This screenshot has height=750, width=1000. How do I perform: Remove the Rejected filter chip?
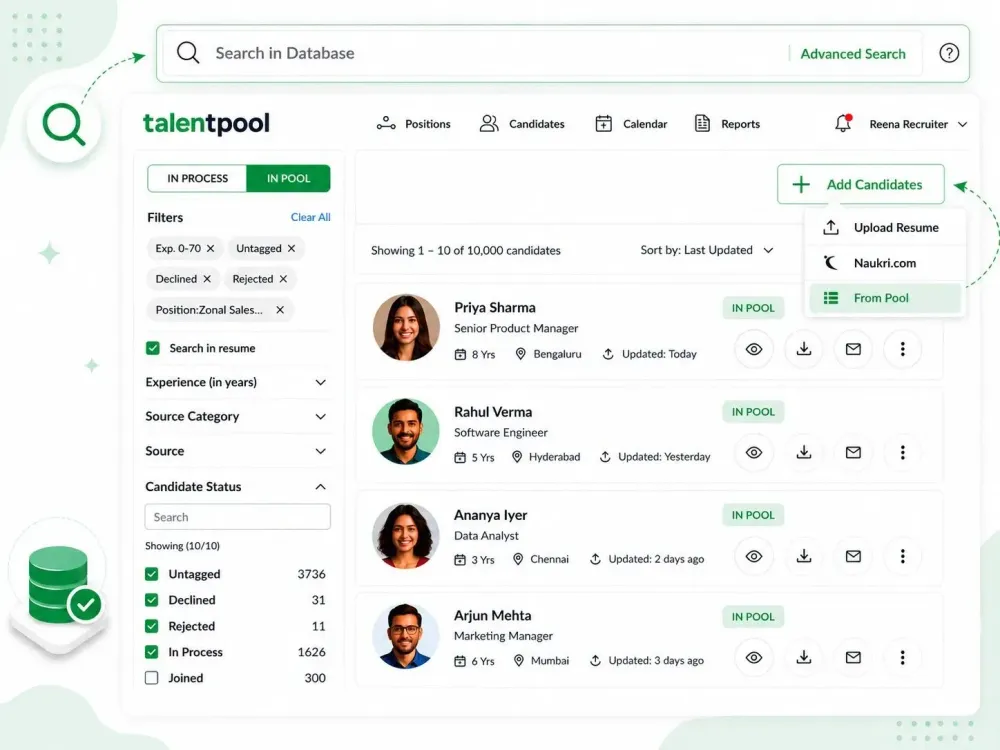tap(283, 279)
